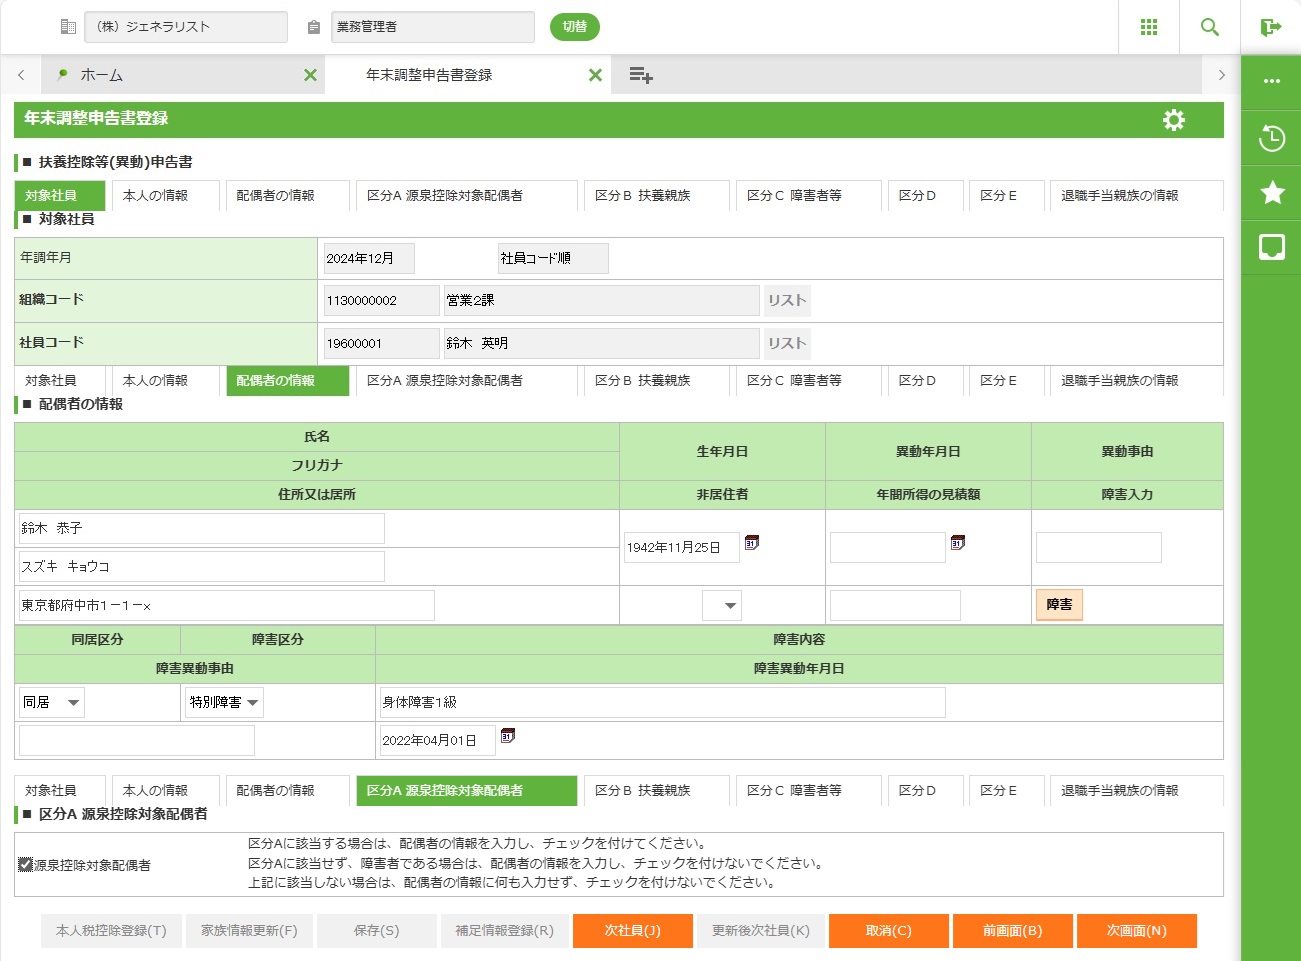The image size is (1301, 961).
Task: Uncheck the 源泉控除対象配偶者 checkbox
Action: coord(26,865)
